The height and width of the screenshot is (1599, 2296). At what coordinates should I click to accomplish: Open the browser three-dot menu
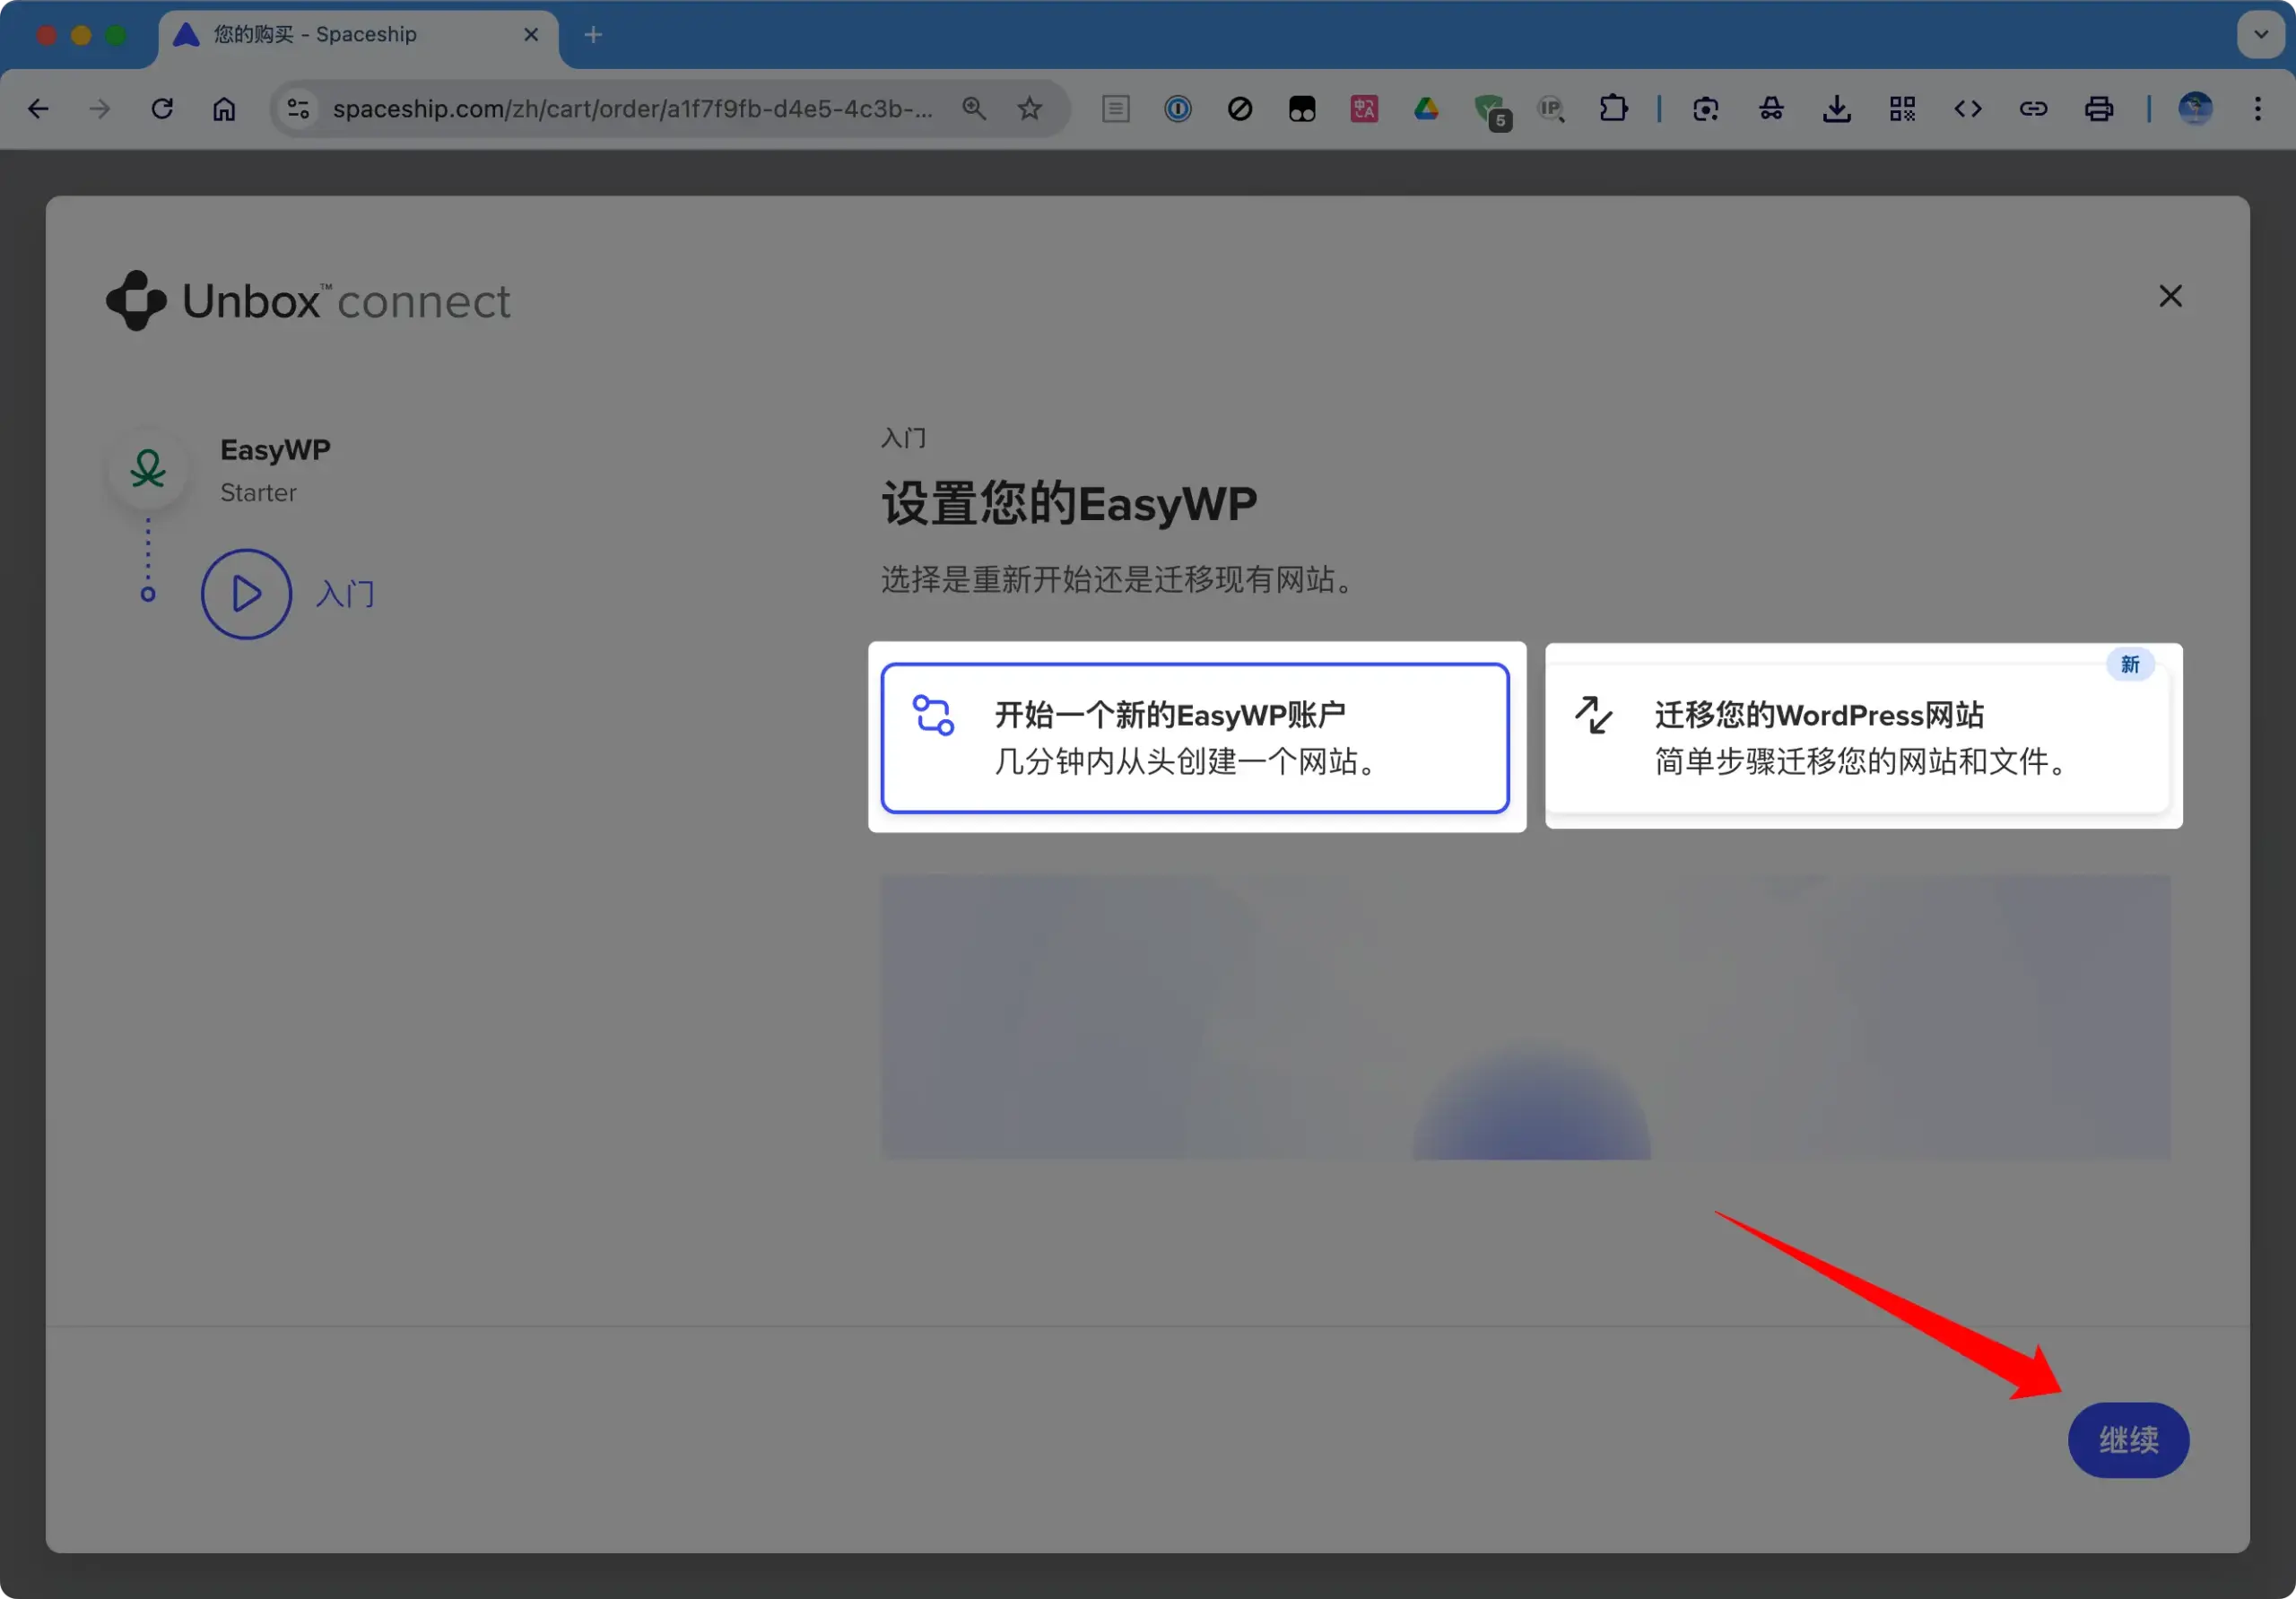pyautogui.click(x=2257, y=108)
